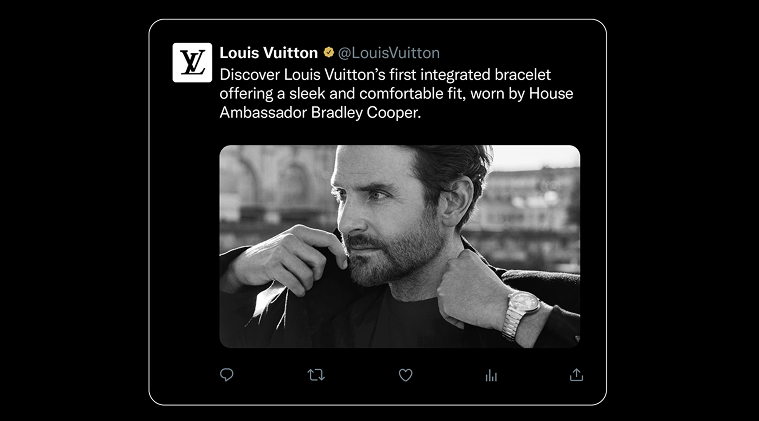The height and width of the screenshot is (421, 759).
Task: Click the gold verified badge
Action: 327,53
